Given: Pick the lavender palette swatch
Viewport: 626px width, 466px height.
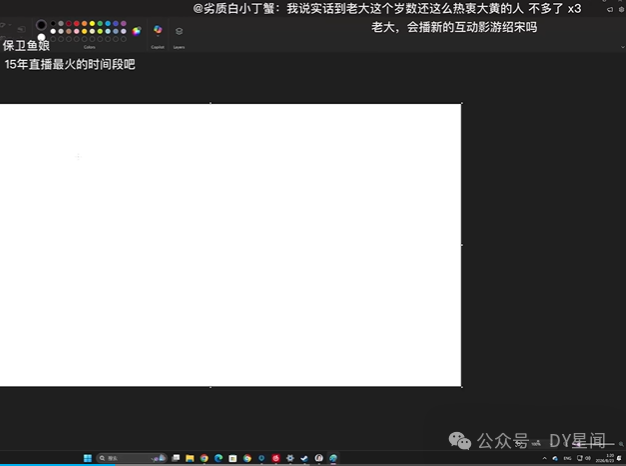Looking at the screenshot, I should click(x=123, y=31).
